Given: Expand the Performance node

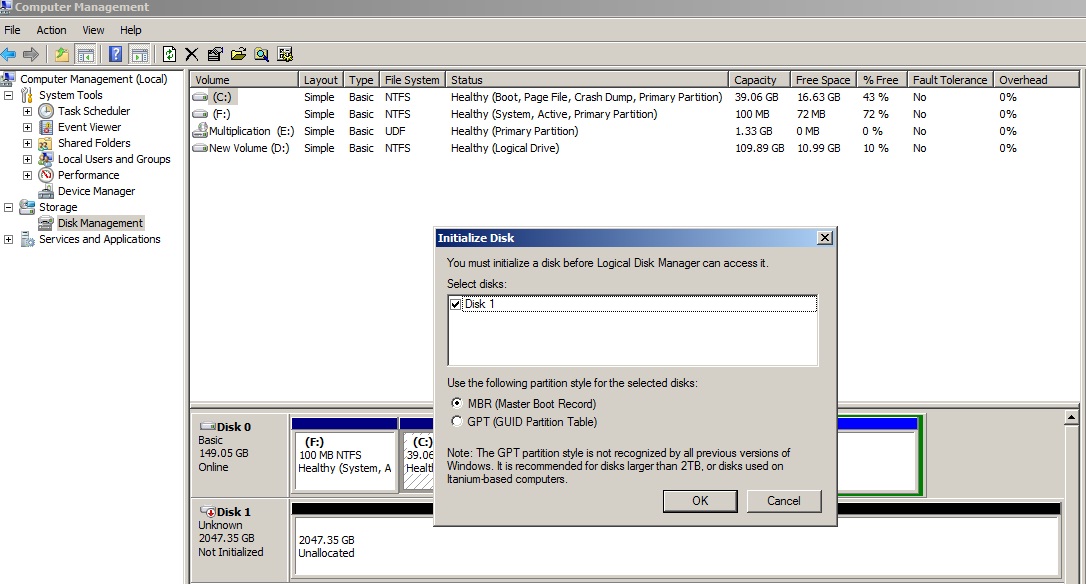Looking at the screenshot, I should pos(27,175).
